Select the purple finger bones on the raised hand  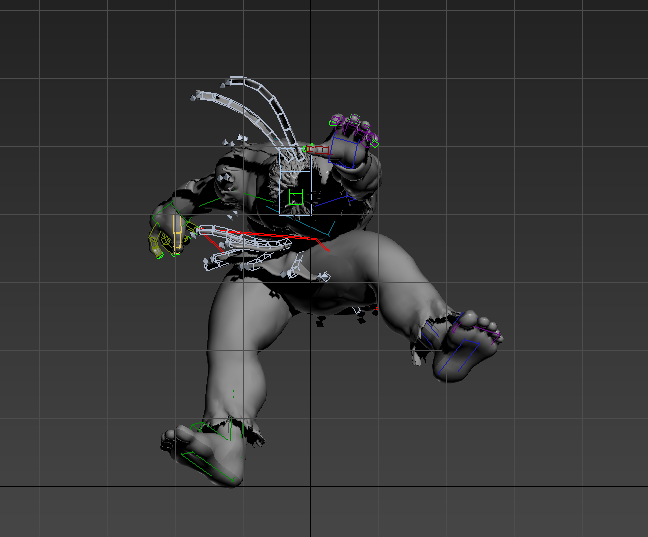[x=354, y=130]
